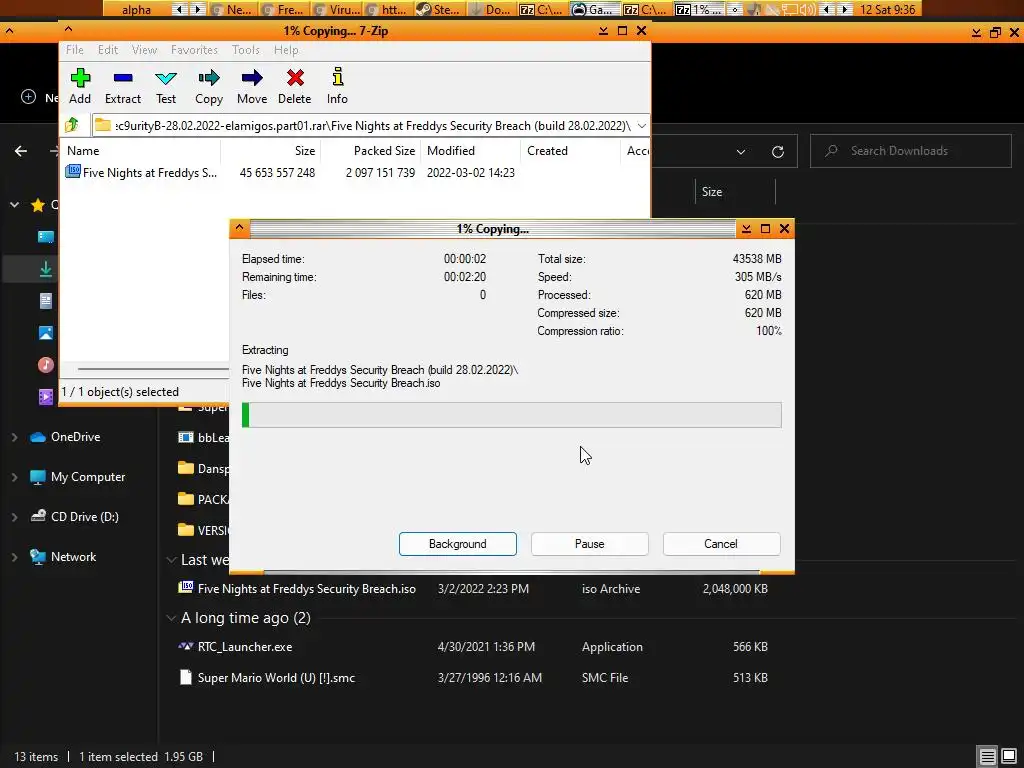Click the Move toolbar icon in 7-Zip

252,78
